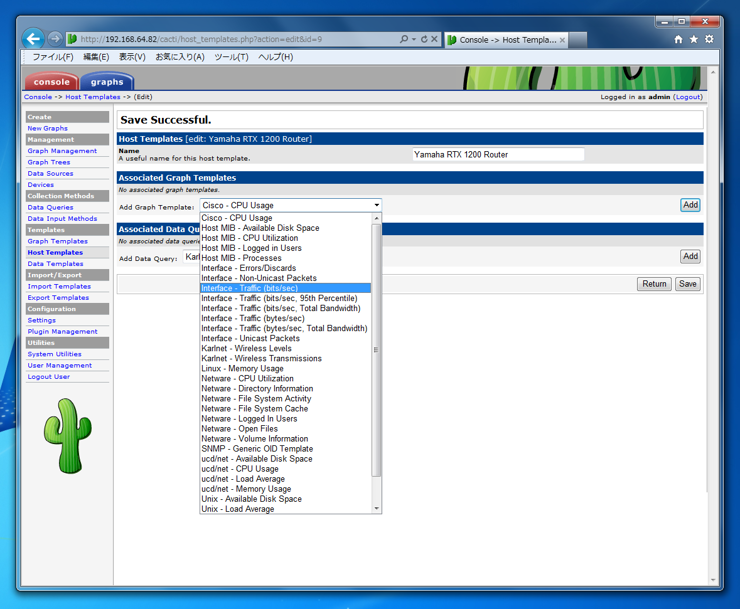Screen dimensions: 740x609
Task: Open the 表示(V) menu
Action: [132, 57]
